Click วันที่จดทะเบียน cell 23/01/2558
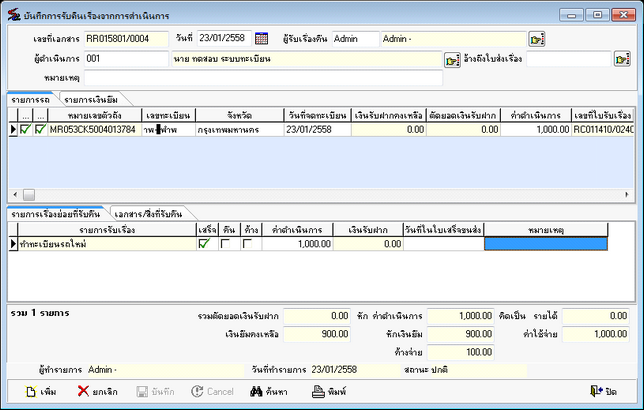 317,129
